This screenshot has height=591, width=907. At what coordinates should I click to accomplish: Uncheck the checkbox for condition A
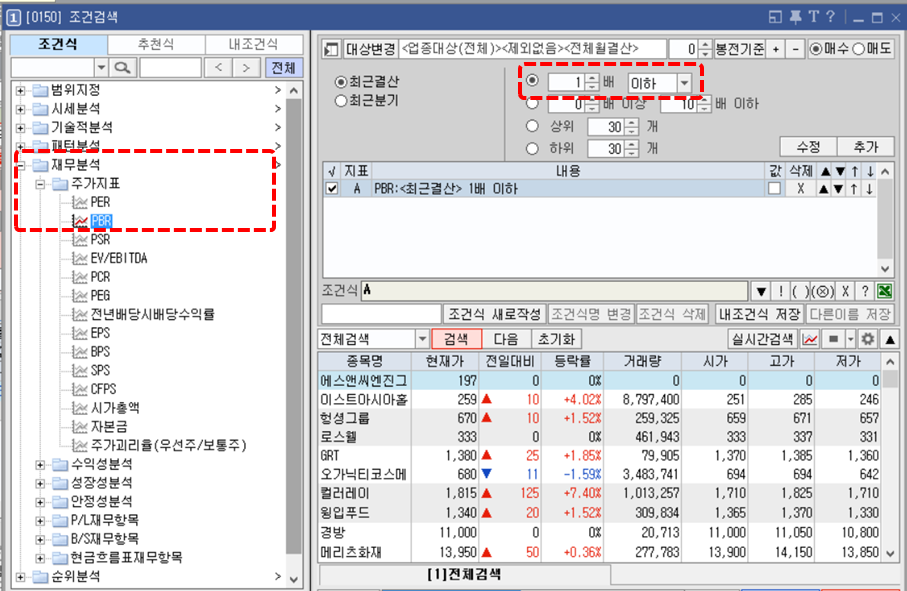pos(331,189)
